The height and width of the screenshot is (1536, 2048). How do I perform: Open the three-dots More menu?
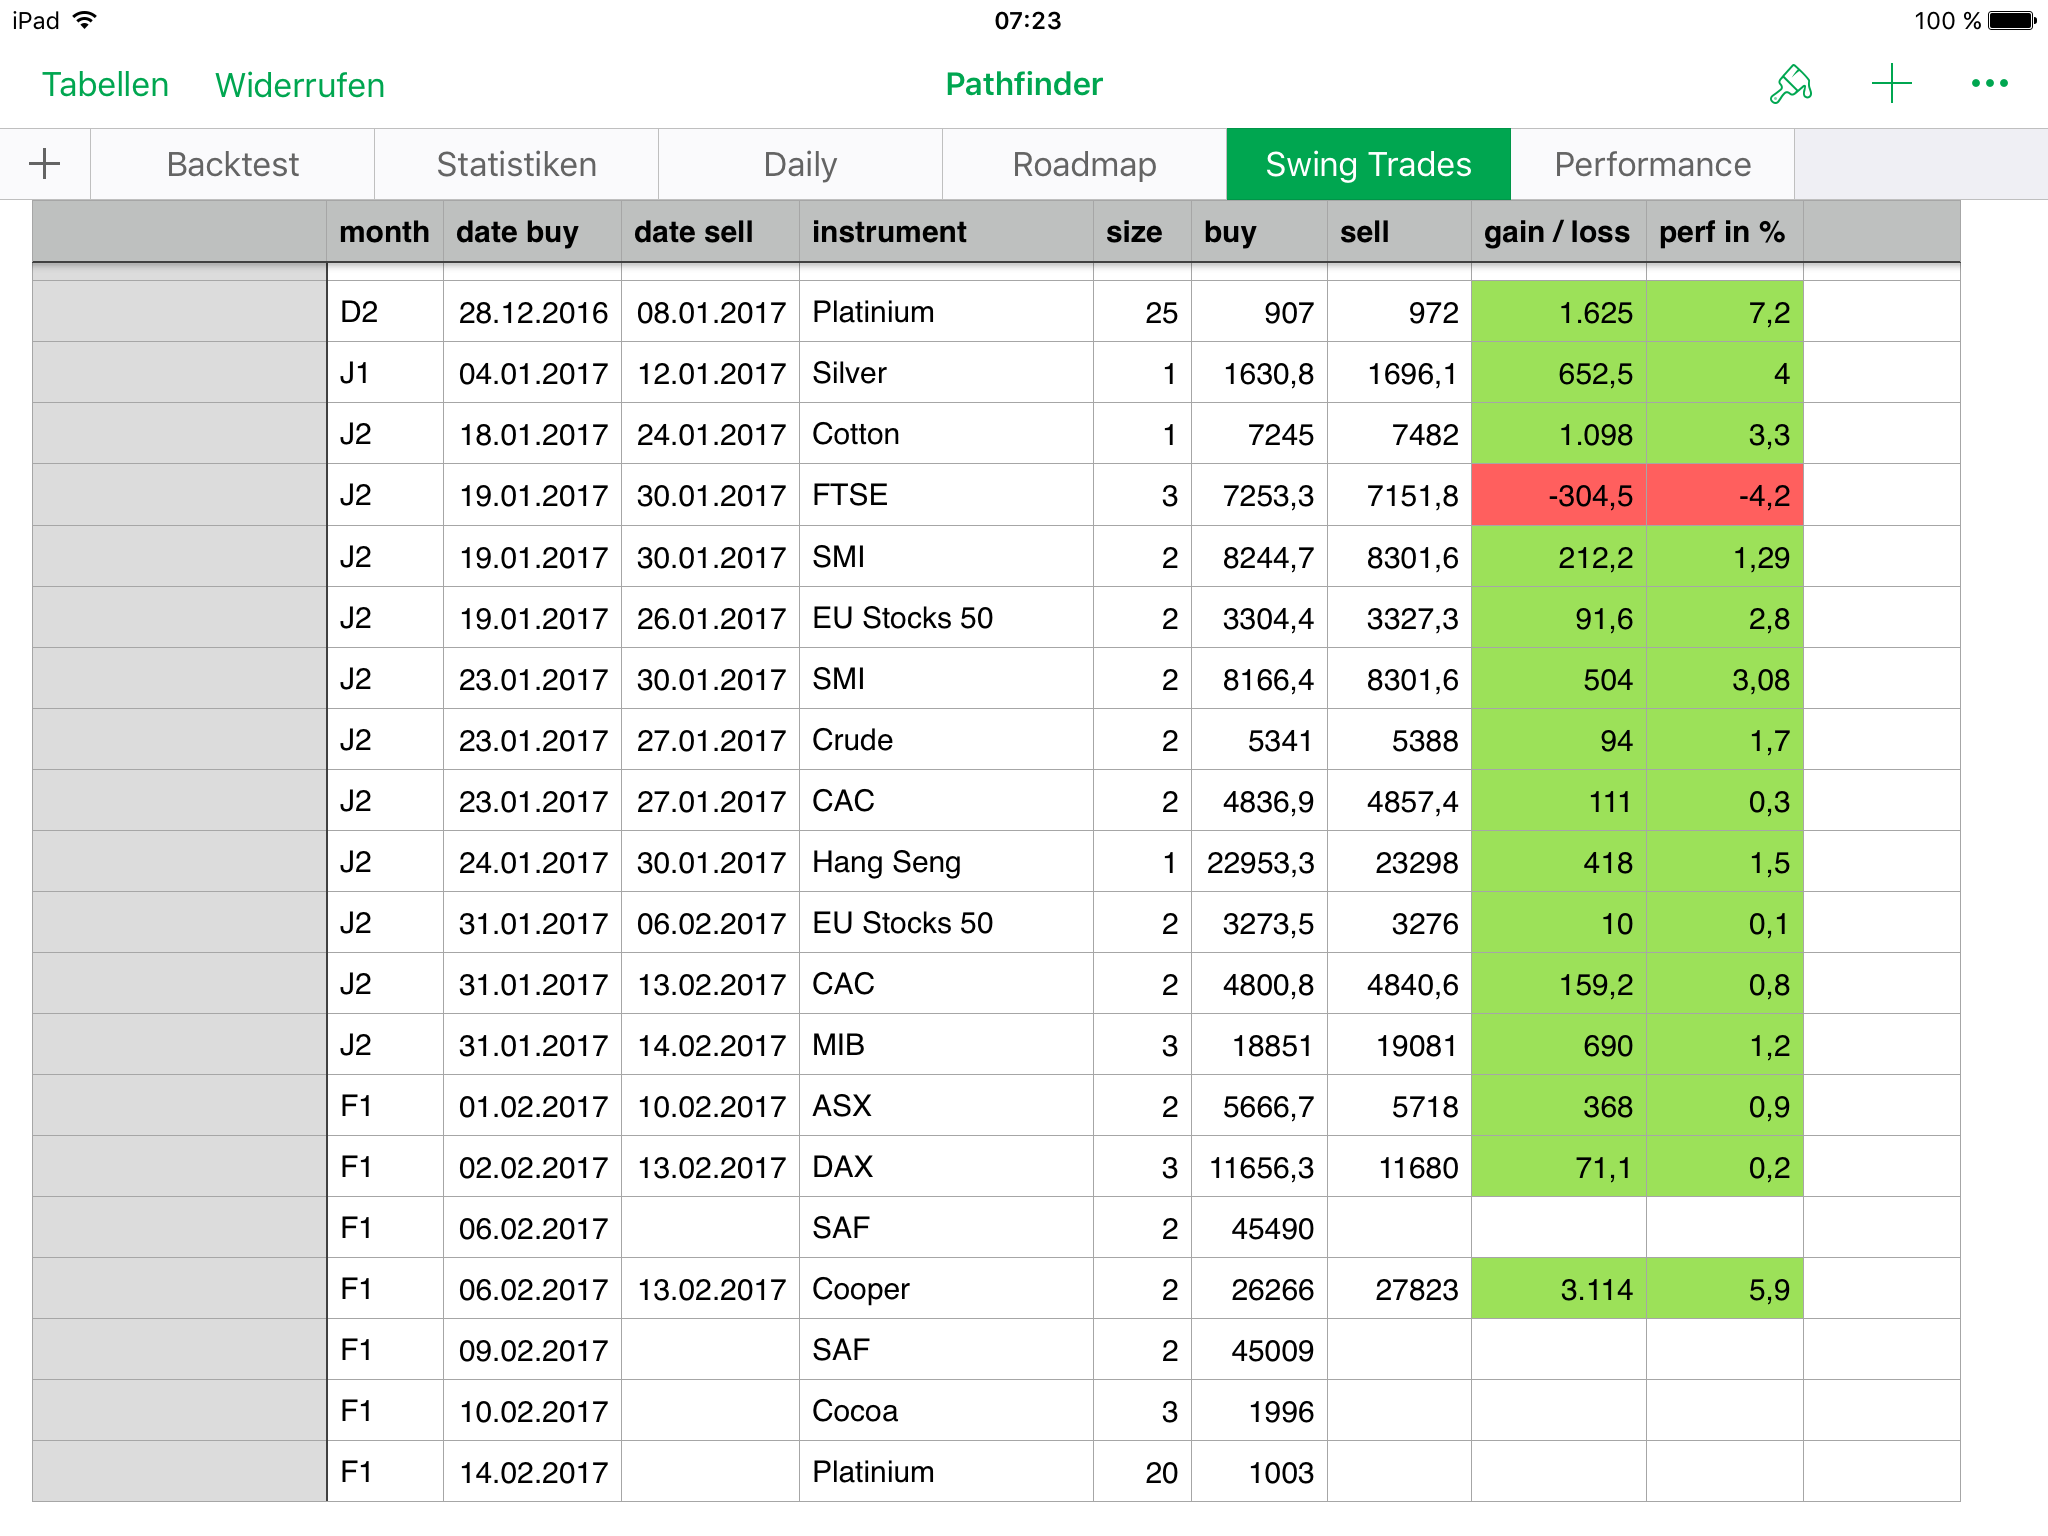coord(1989,84)
